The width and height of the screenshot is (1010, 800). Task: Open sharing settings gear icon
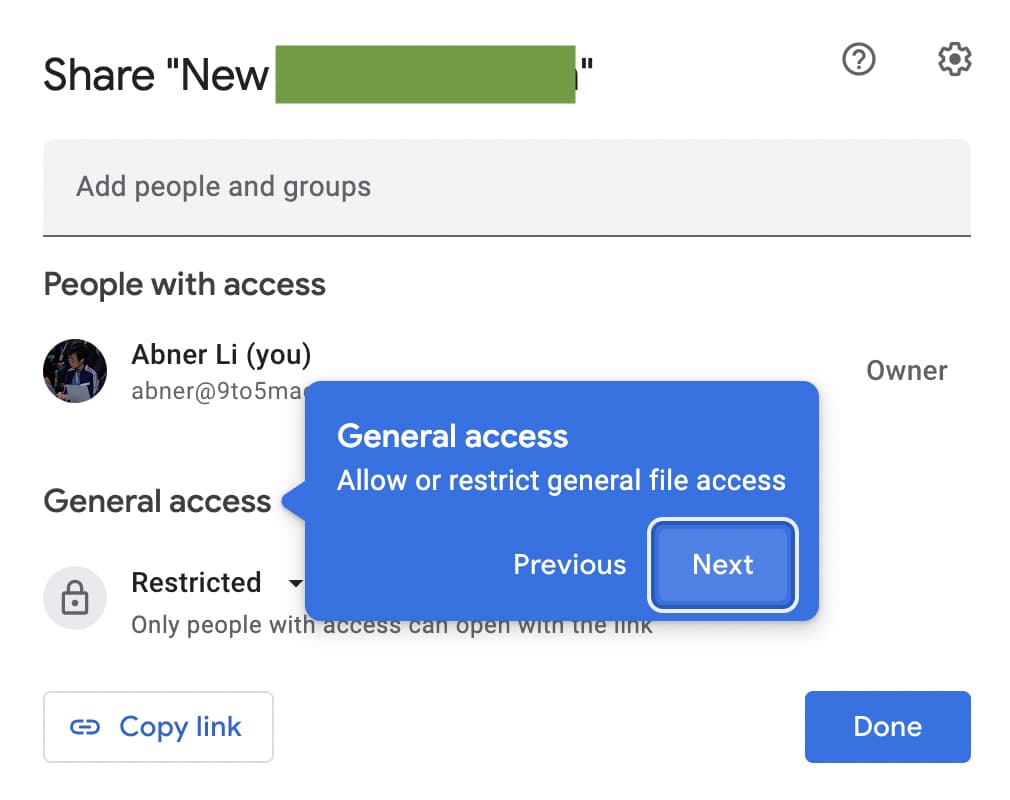click(954, 61)
